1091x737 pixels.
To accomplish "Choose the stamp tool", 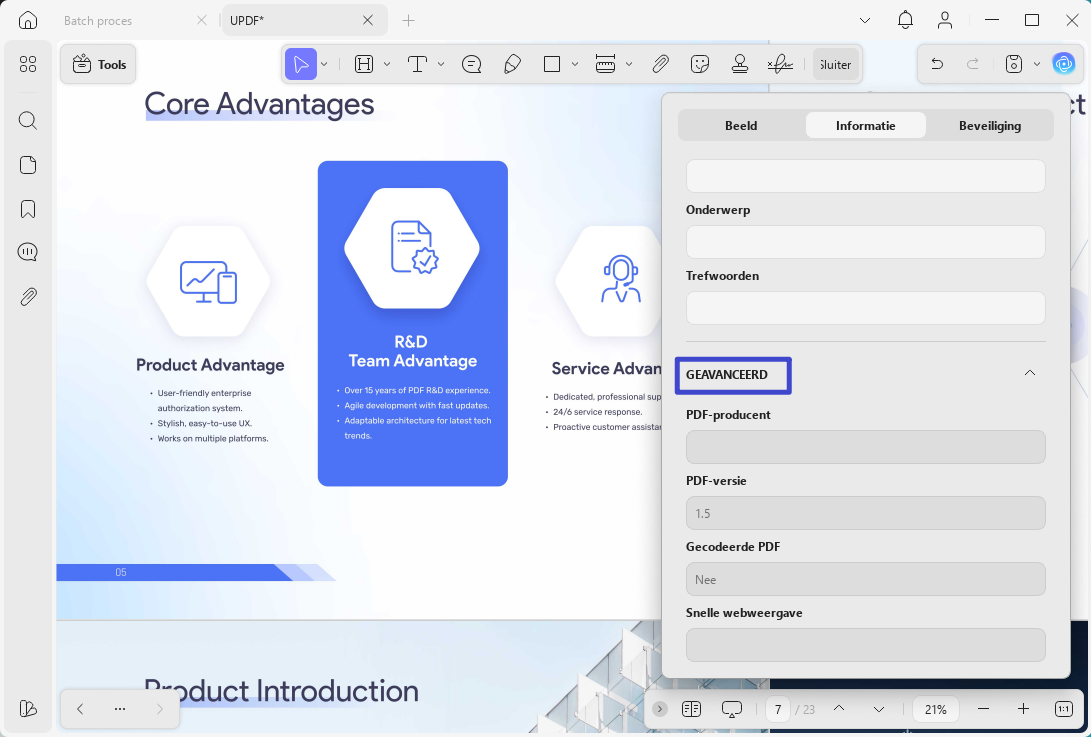I will pos(740,65).
